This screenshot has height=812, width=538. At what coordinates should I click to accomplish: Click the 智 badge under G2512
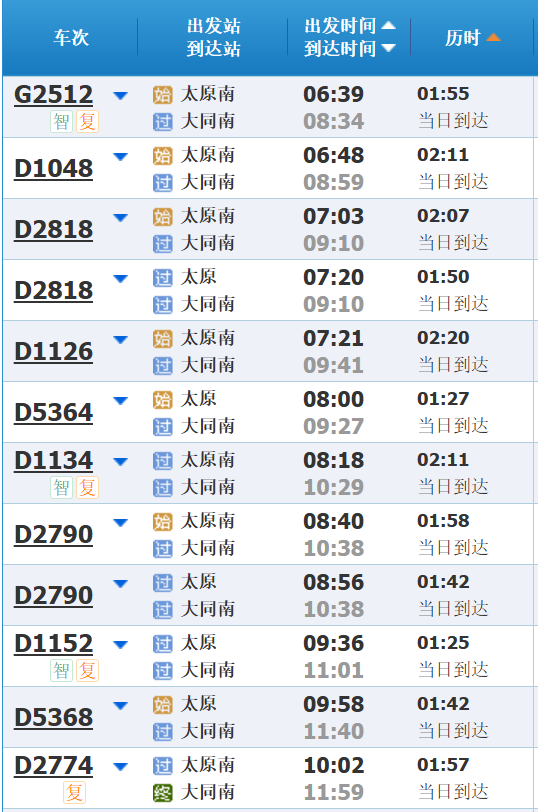pyautogui.click(x=61, y=122)
